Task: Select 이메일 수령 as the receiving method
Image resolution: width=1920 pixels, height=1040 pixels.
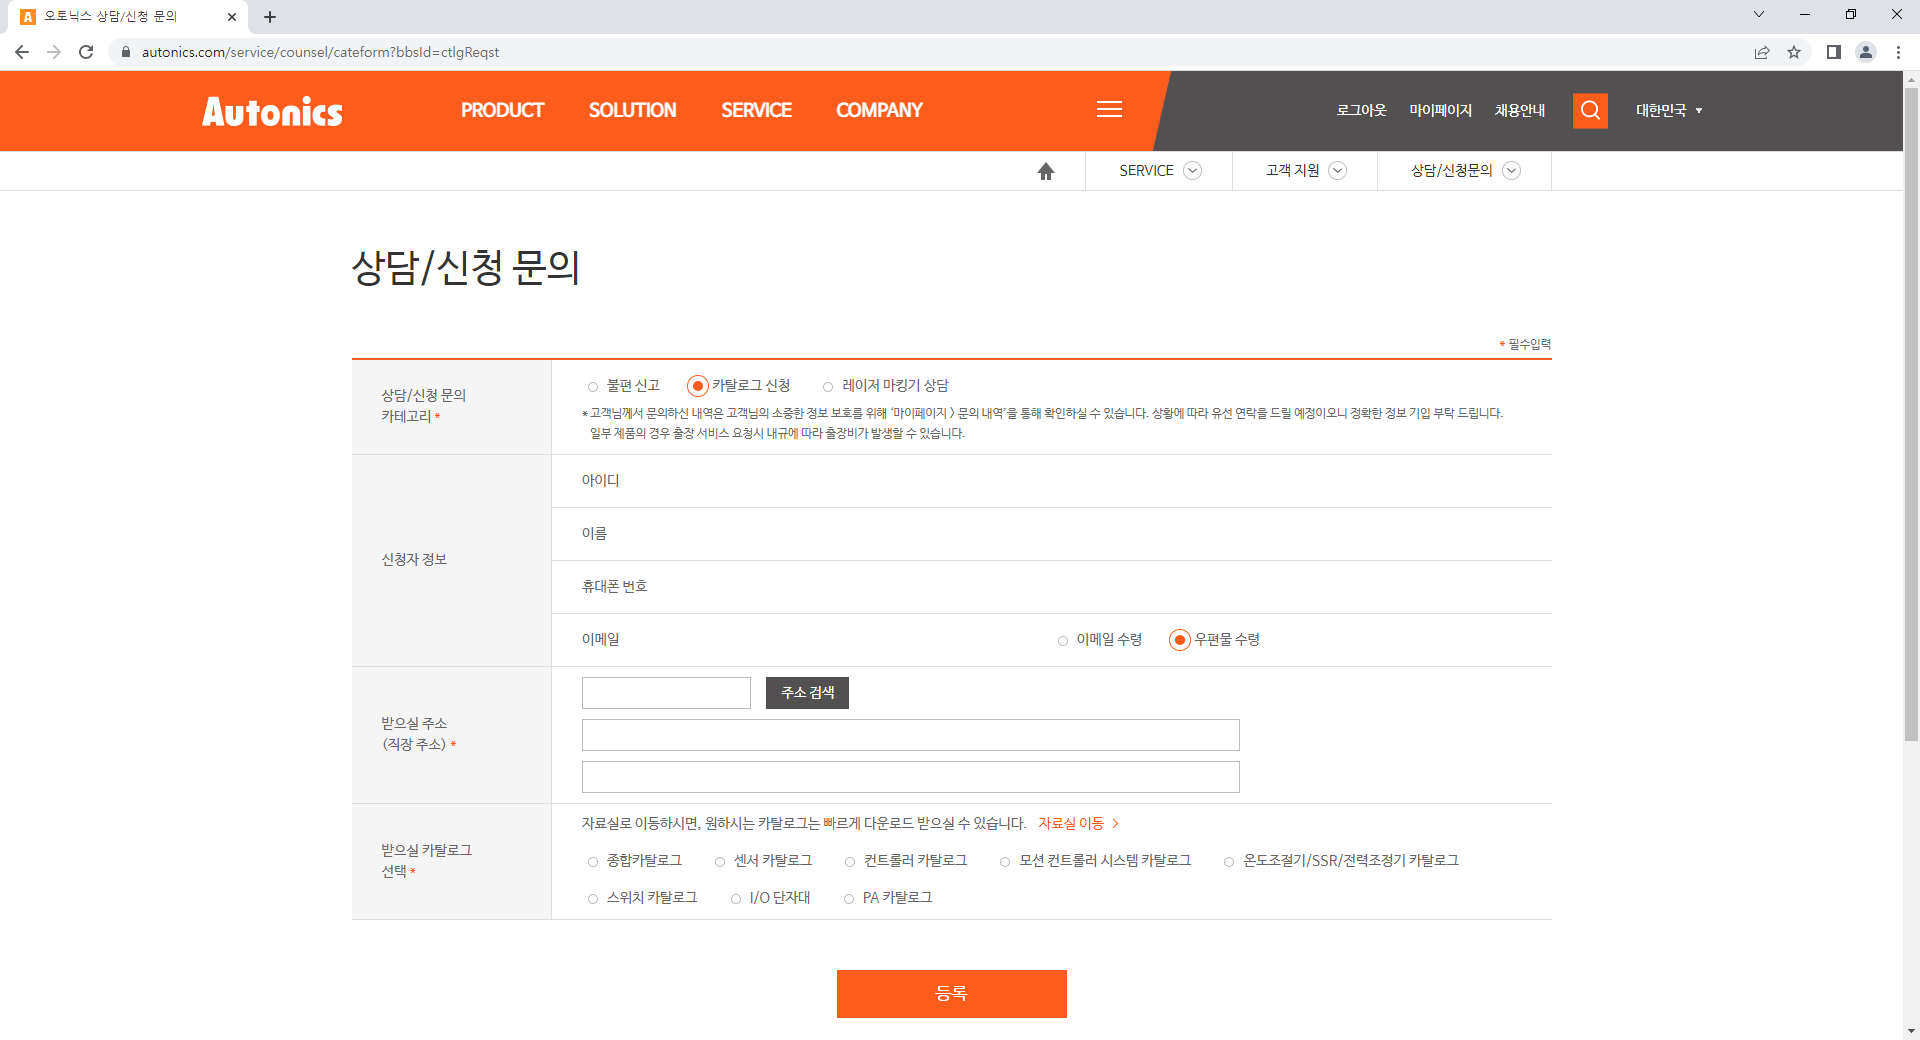Action: coord(1062,641)
